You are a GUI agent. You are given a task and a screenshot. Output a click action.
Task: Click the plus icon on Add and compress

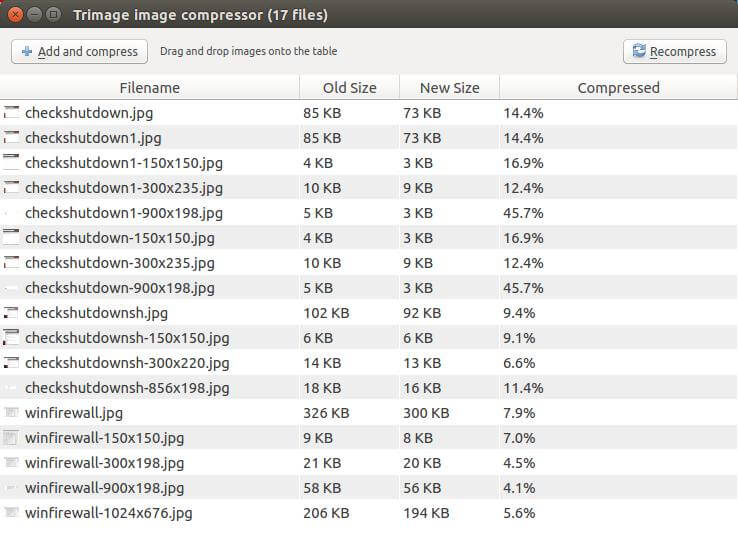[27, 51]
